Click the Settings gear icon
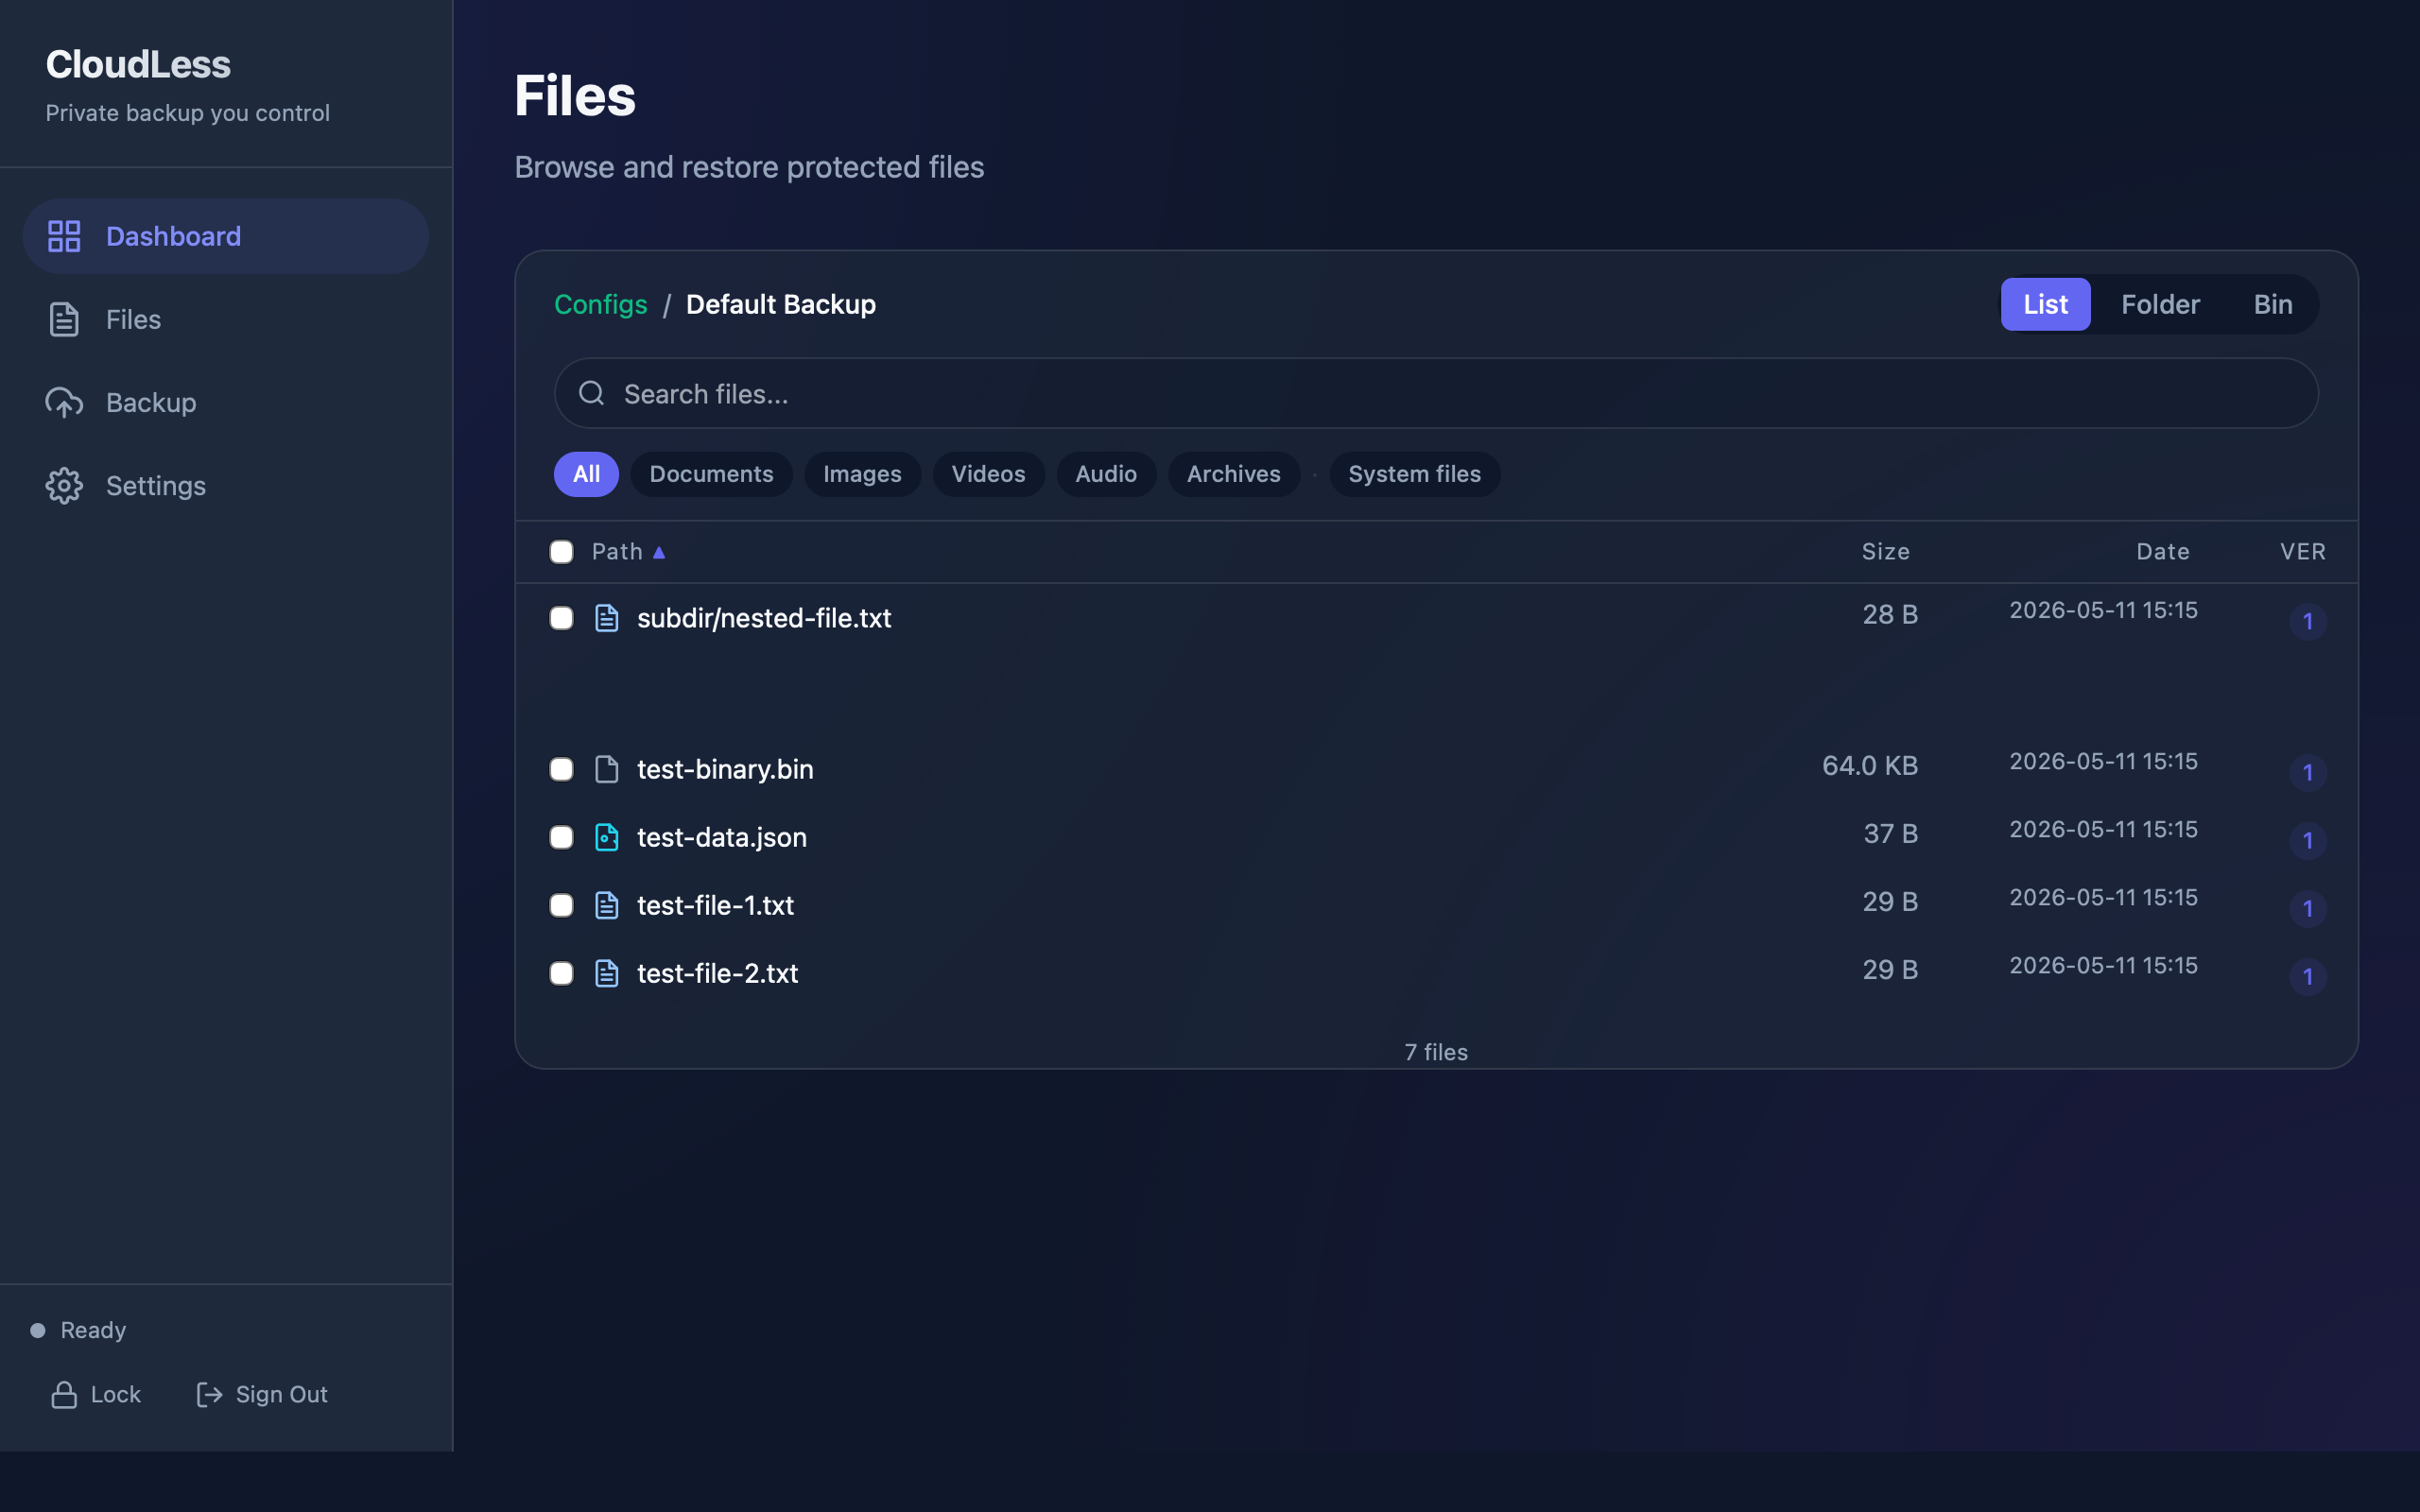Image resolution: width=2420 pixels, height=1512 pixels. [x=64, y=485]
